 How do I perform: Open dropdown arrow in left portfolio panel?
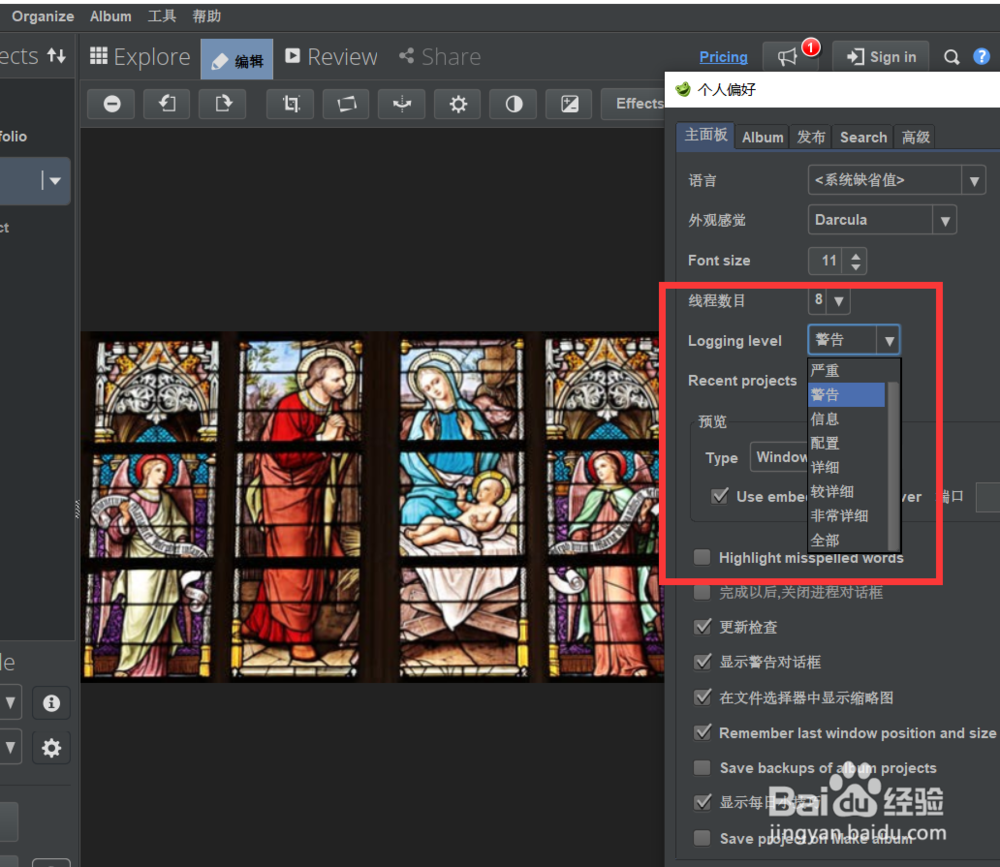tap(55, 181)
